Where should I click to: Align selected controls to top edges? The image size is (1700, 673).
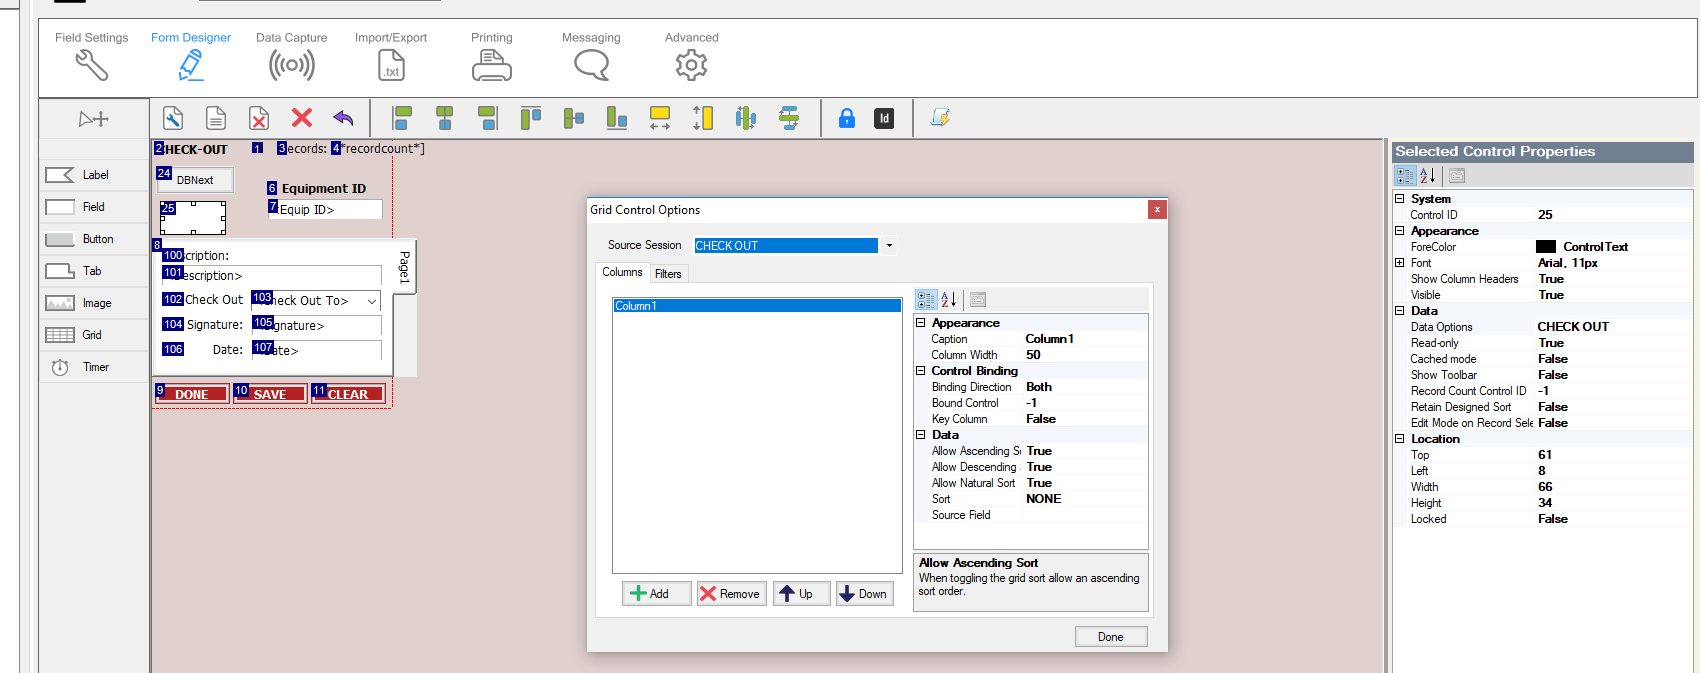531,118
